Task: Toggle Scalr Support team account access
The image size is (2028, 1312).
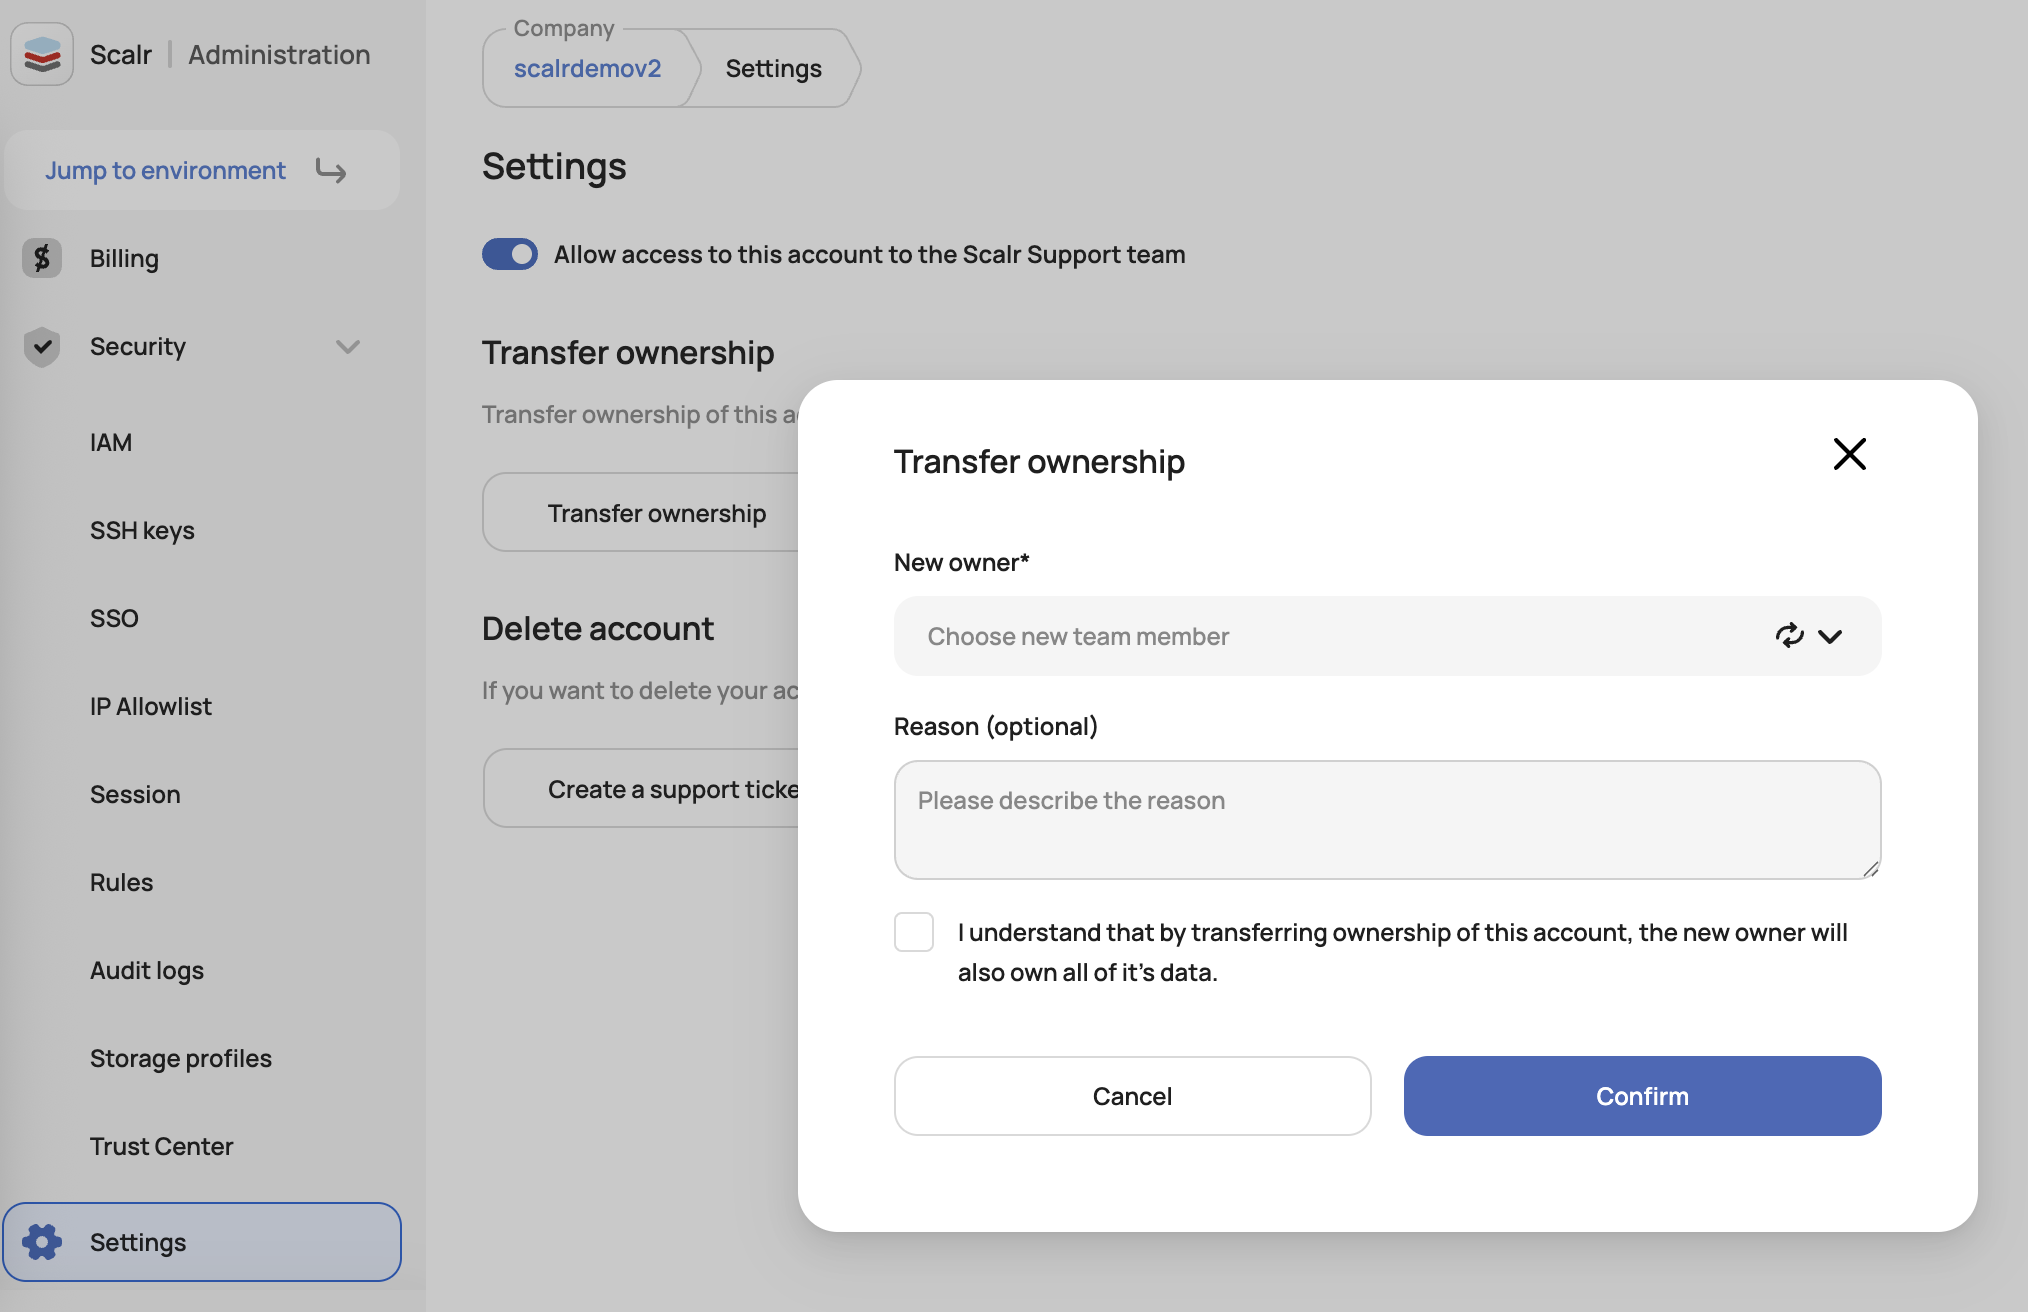Action: coord(510,254)
